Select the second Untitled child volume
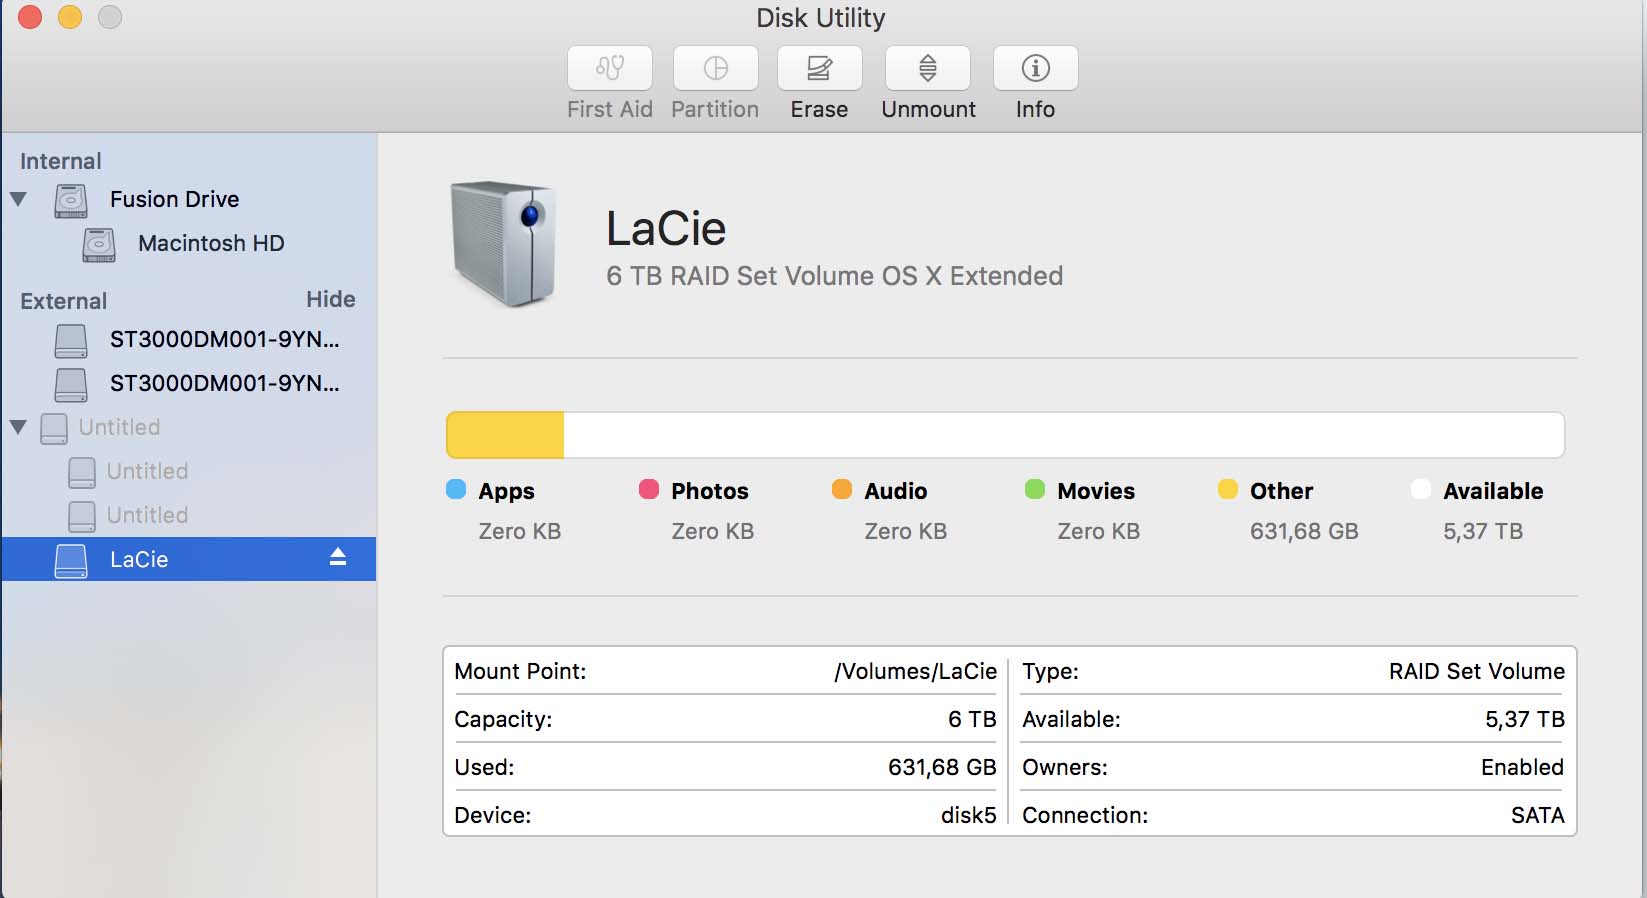 (x=189, y=515)
